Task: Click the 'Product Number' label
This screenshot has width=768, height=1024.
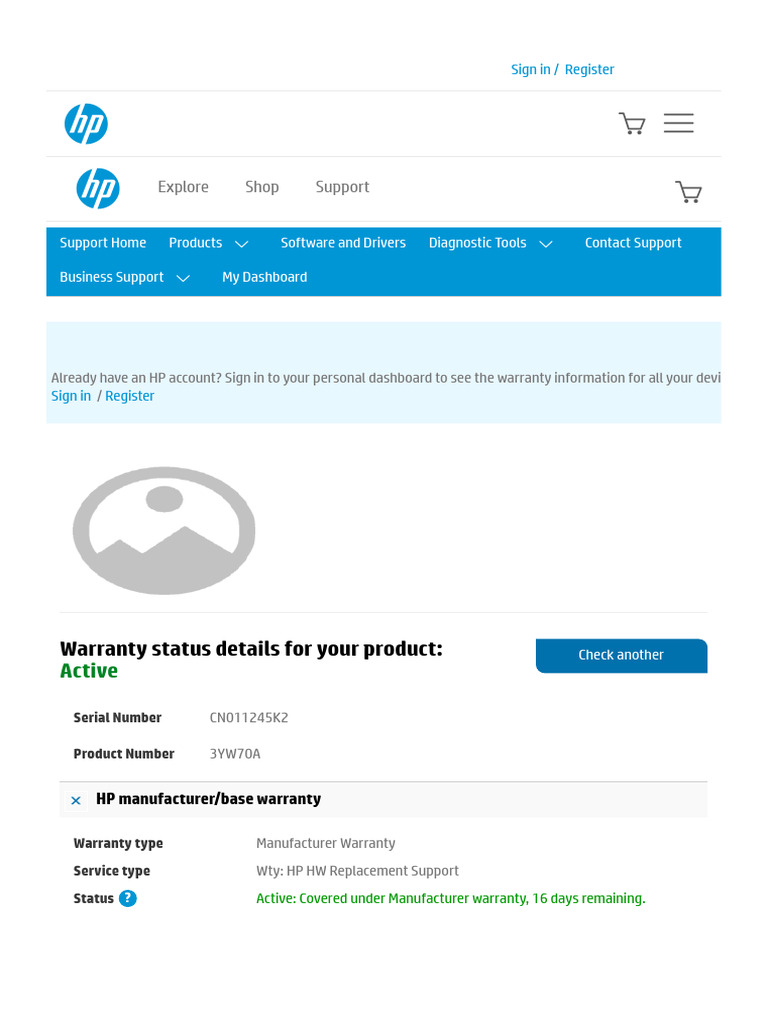Action: 123,754
